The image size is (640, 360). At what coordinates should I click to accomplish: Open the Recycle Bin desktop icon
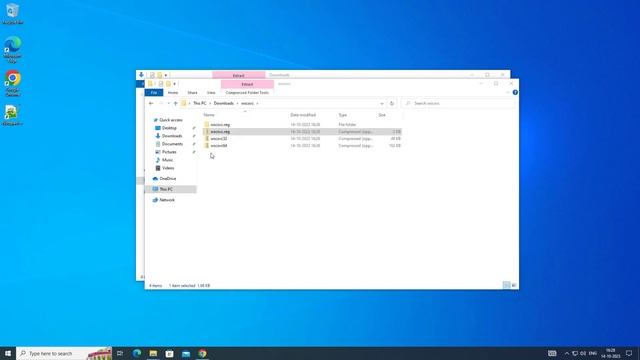point(12,13)
